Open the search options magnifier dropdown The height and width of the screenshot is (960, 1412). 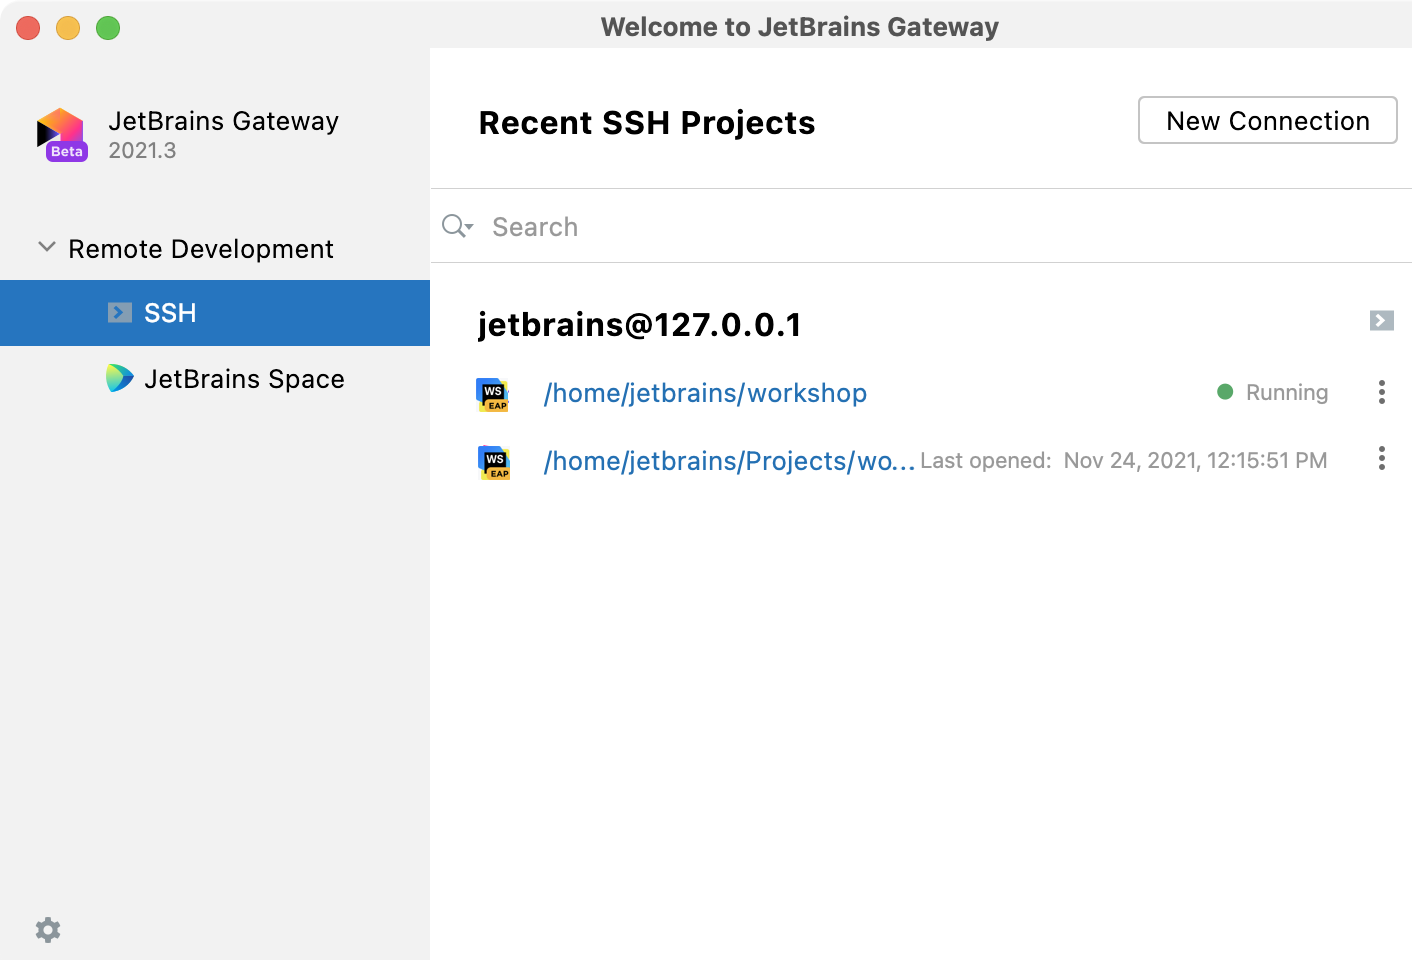coord(457,227)
